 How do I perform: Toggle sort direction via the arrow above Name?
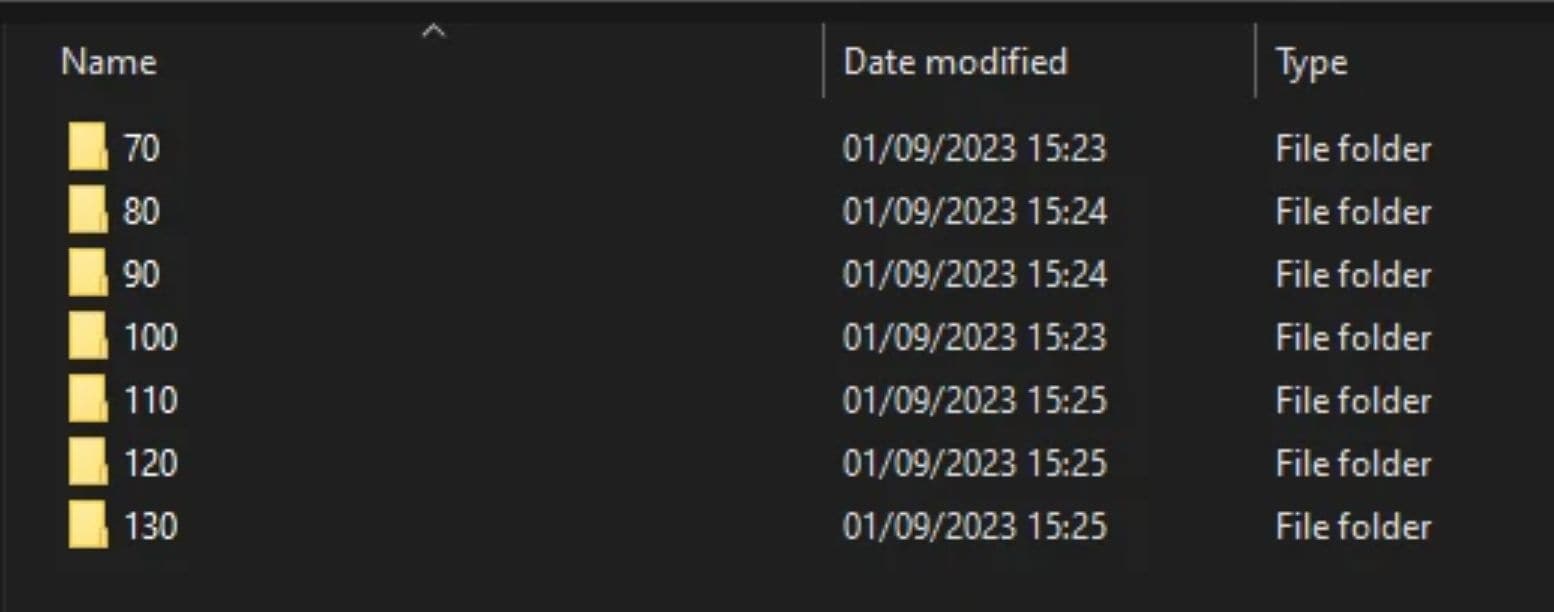coord(433,32)
